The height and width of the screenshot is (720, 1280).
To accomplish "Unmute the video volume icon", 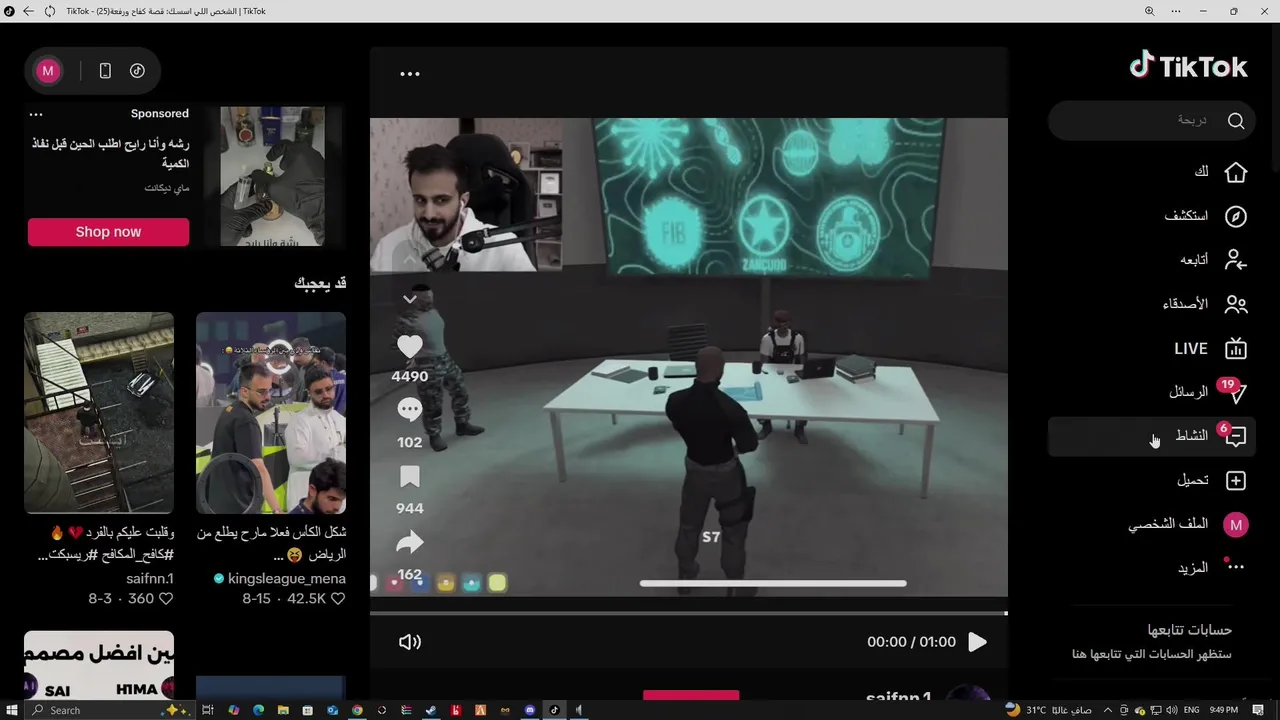I will click(410, 642).
